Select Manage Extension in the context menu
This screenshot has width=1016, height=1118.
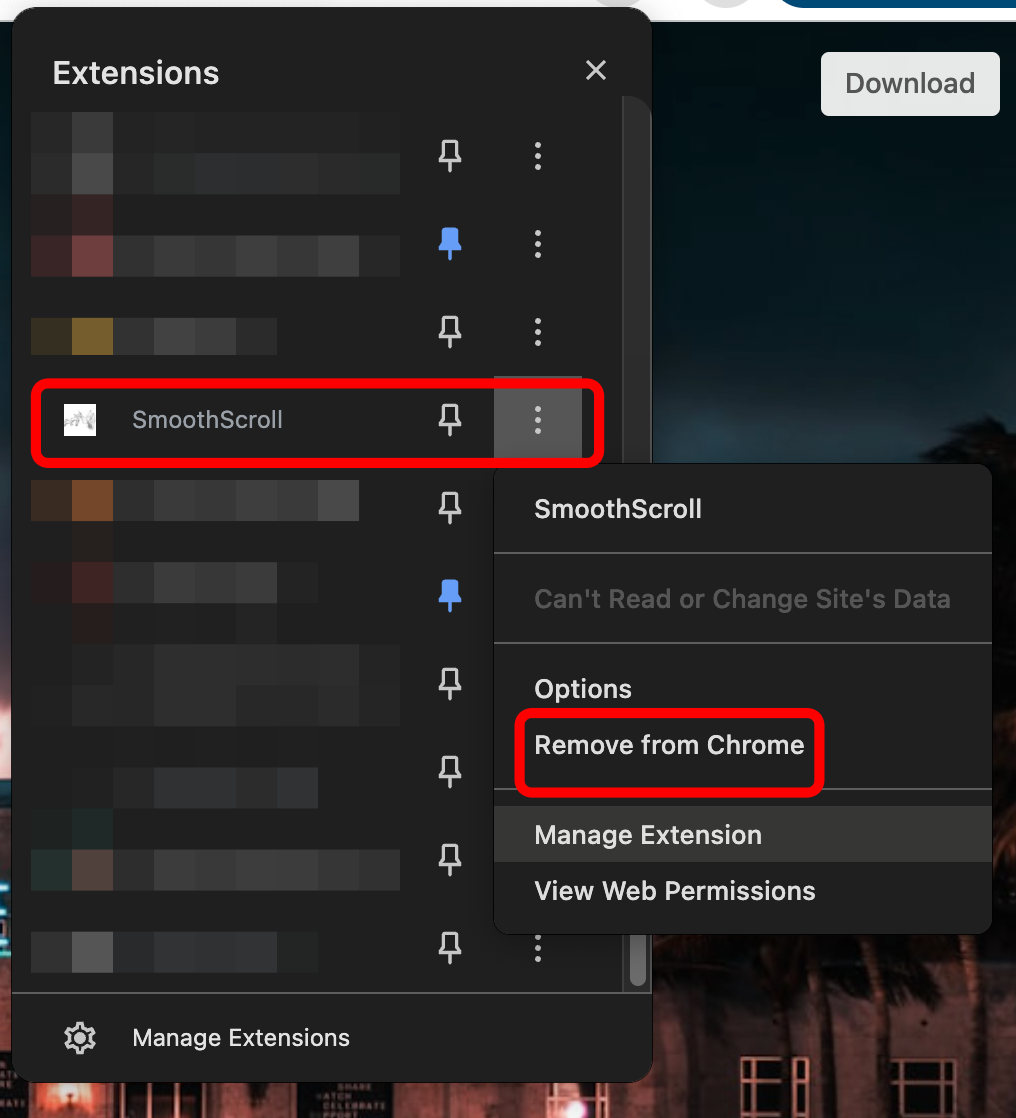(x=743, y=835)
